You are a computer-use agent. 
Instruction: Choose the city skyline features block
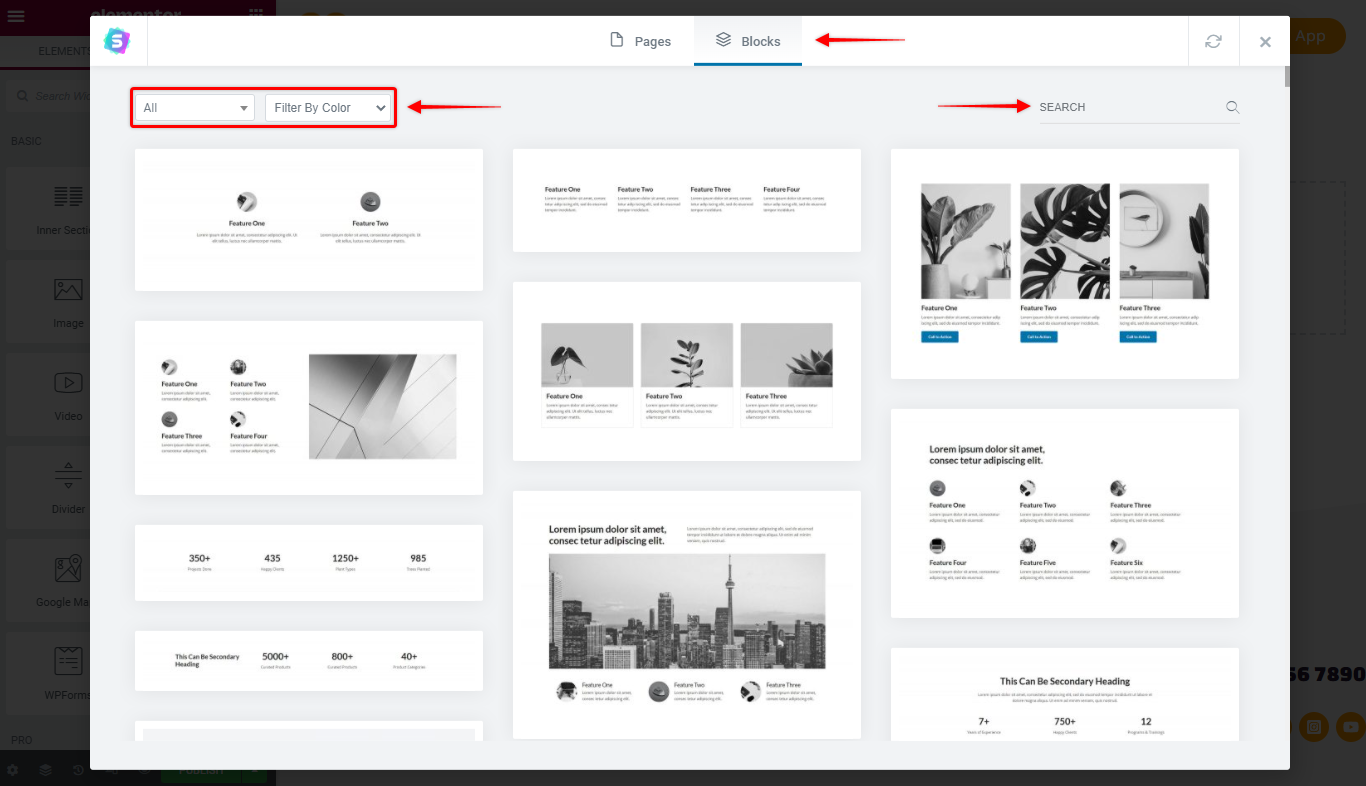687,615
